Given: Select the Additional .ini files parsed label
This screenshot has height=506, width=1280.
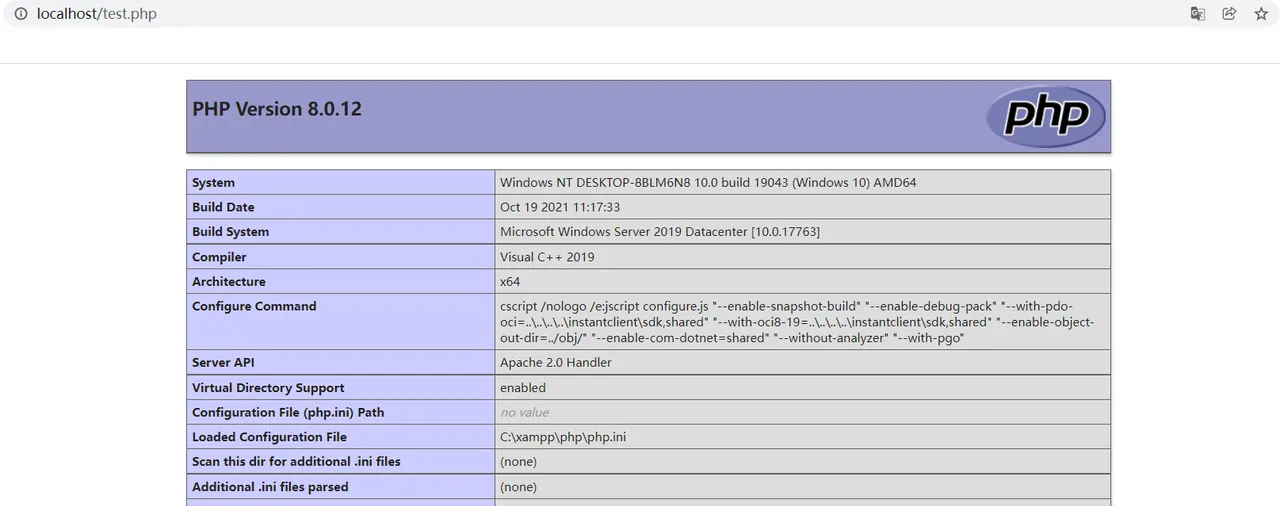Looking at the screenshot, I should coord(271,487).
